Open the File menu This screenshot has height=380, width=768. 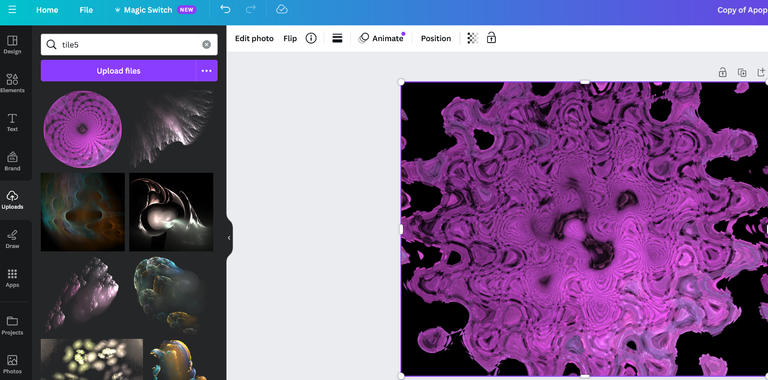[86, 10]
